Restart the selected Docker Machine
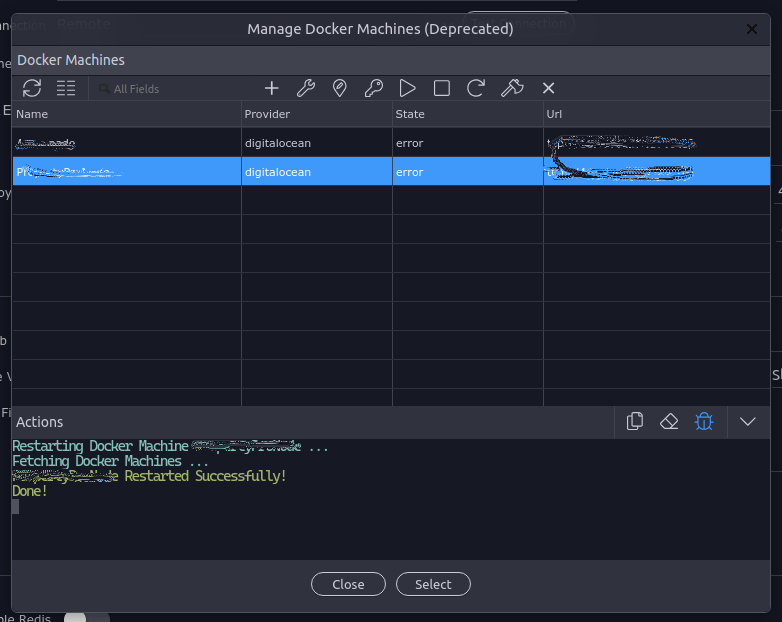The width and height of the screenshot is (782, 622). [475, 88]
